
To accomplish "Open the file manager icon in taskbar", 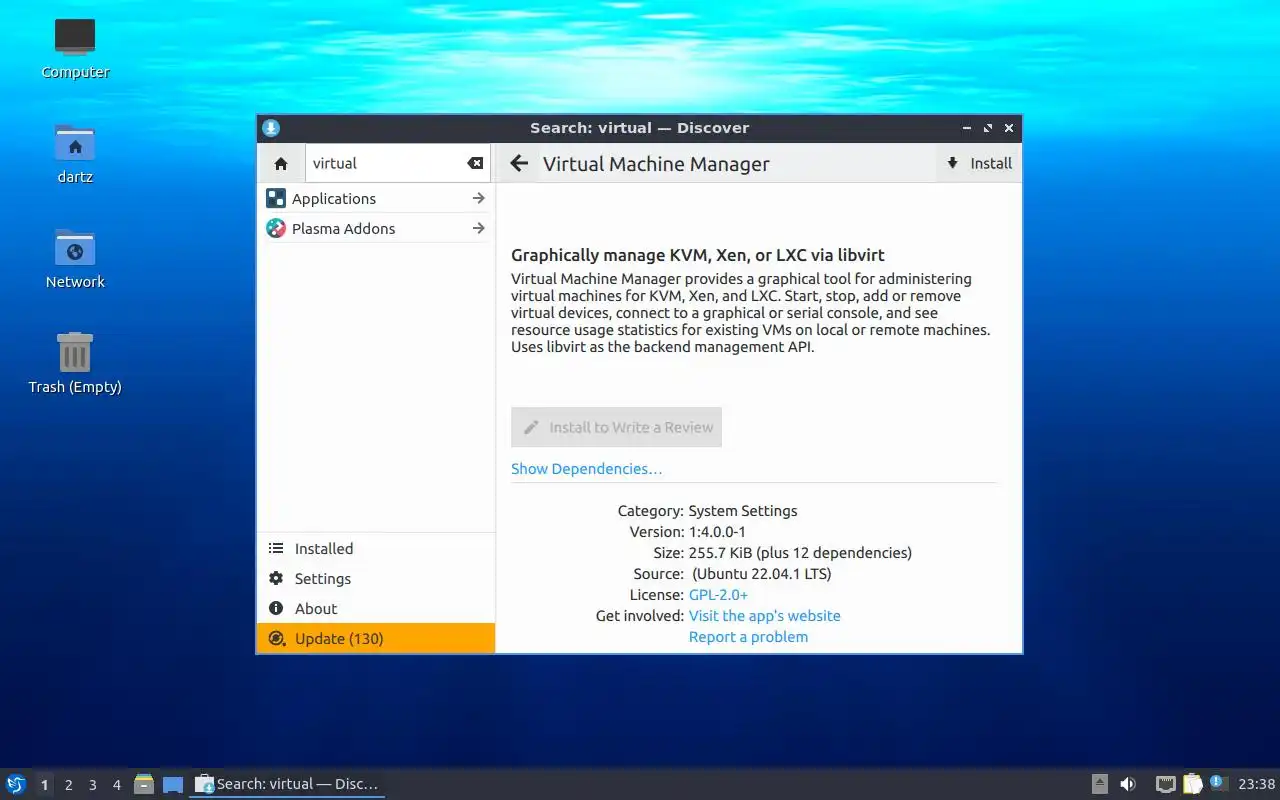I will (144, 784).
